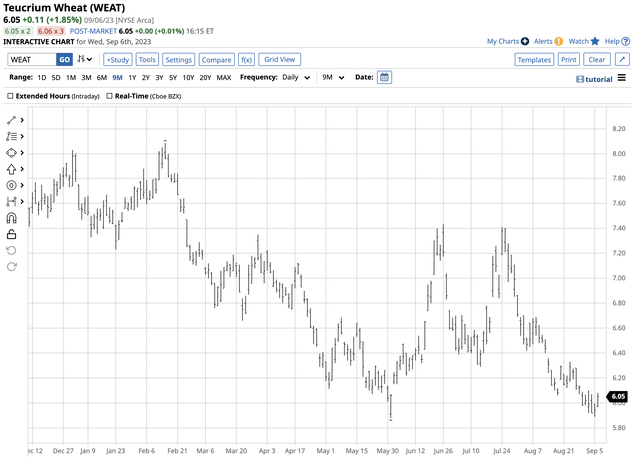
Task: Open the Frequency Daily dropdown
Action: 296,77
